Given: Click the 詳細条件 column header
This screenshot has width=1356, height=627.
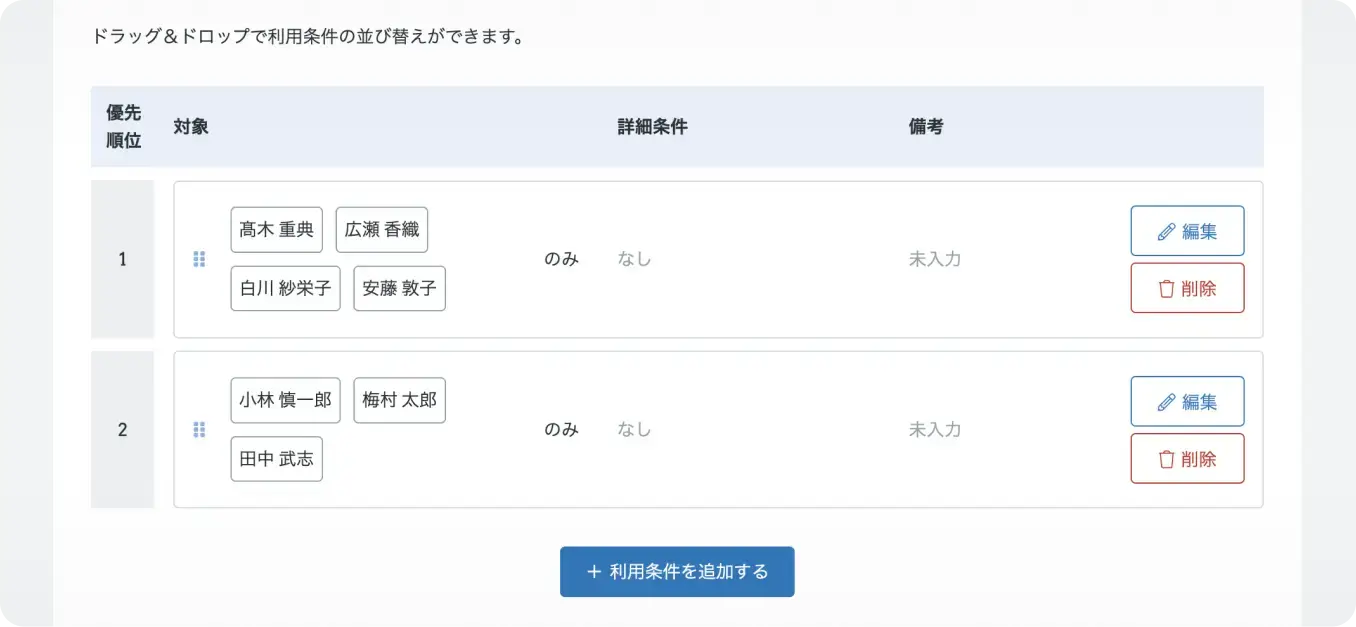Looking at the screenshot, I should coord(652,127).
